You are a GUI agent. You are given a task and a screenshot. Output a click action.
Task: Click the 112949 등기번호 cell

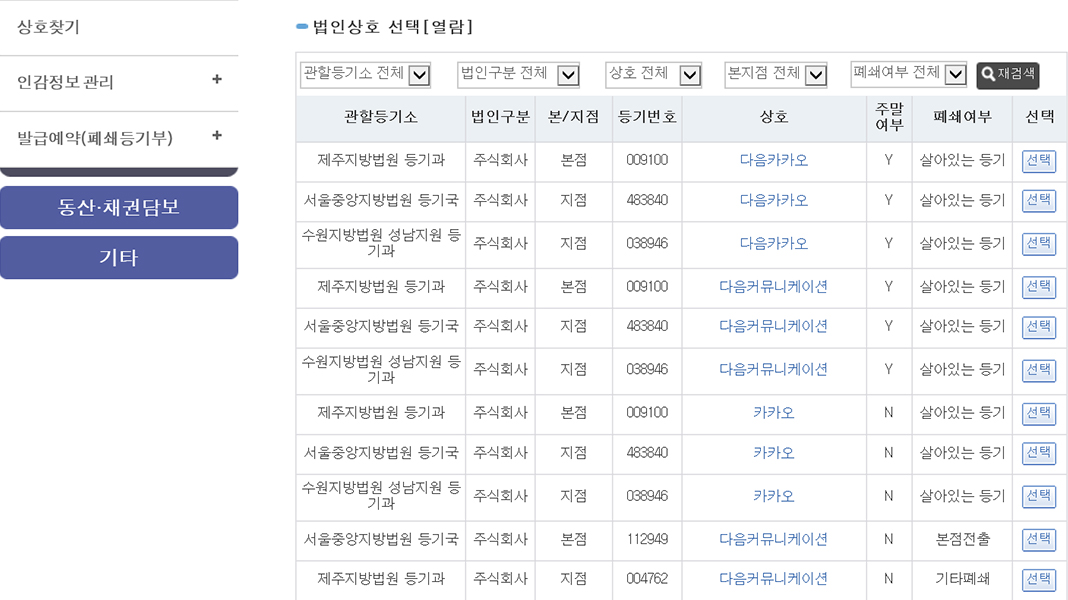click(x=647, y=539)
